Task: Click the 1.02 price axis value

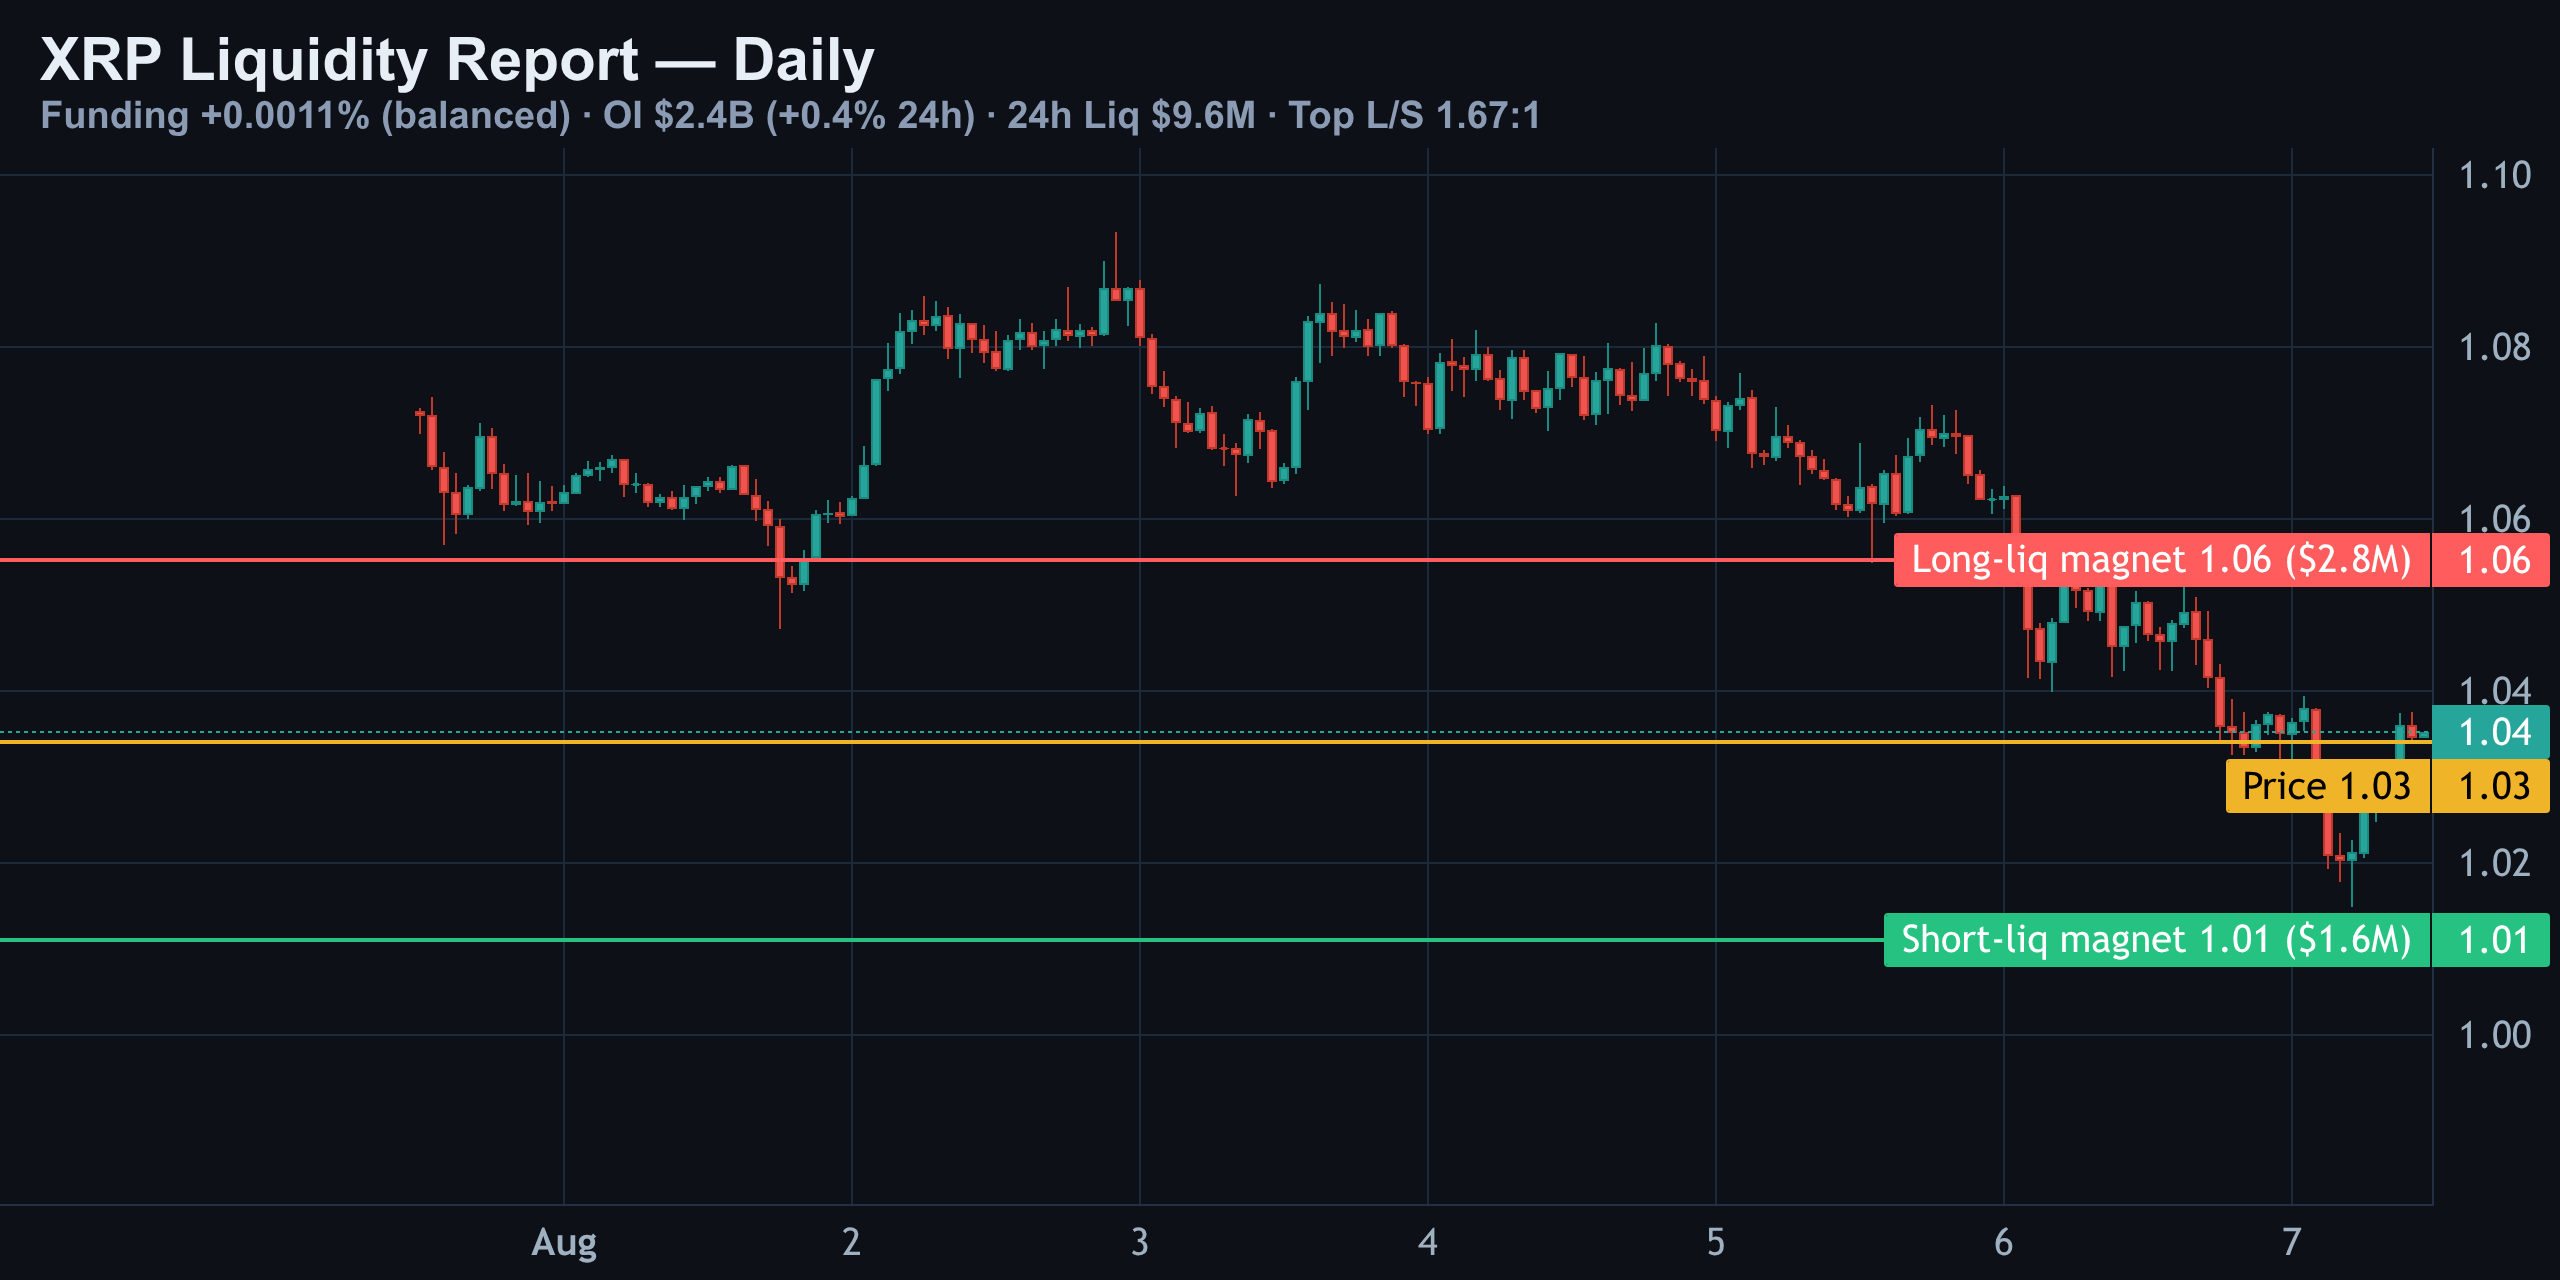Action: [2494, 864]
